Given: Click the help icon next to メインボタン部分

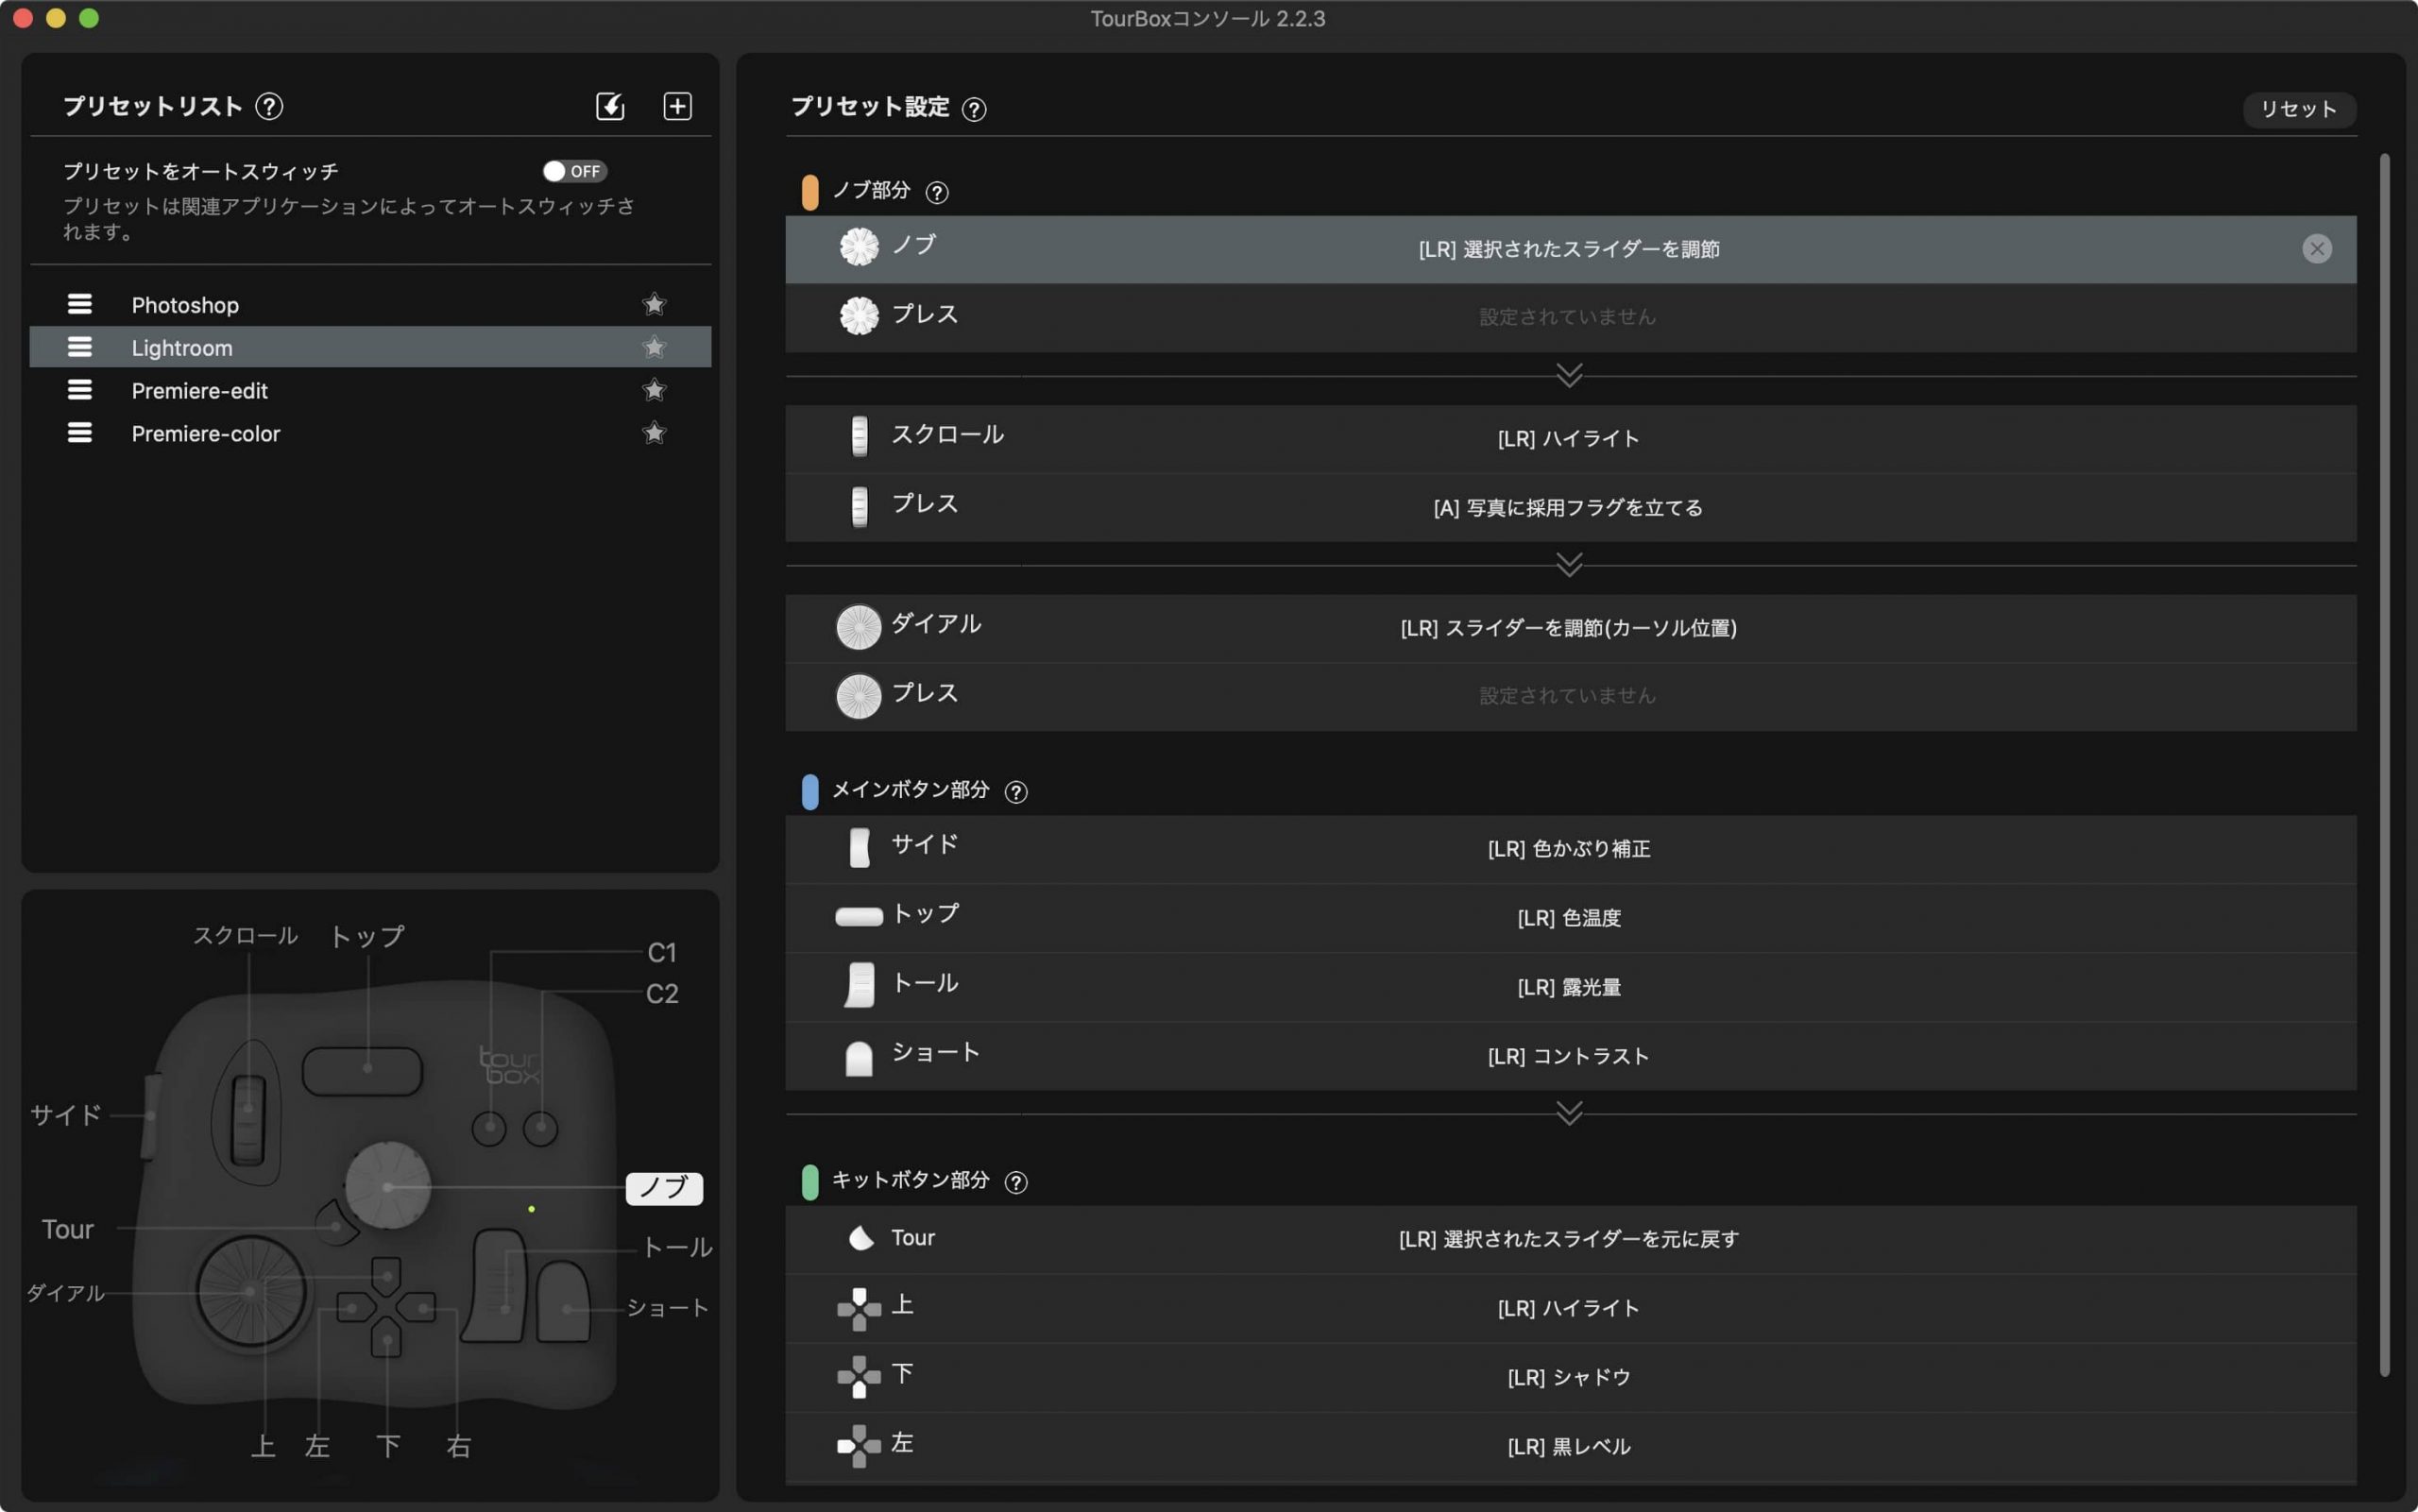Looking at the screenshot, I should pyautogui.click(x=1015, y=792).
